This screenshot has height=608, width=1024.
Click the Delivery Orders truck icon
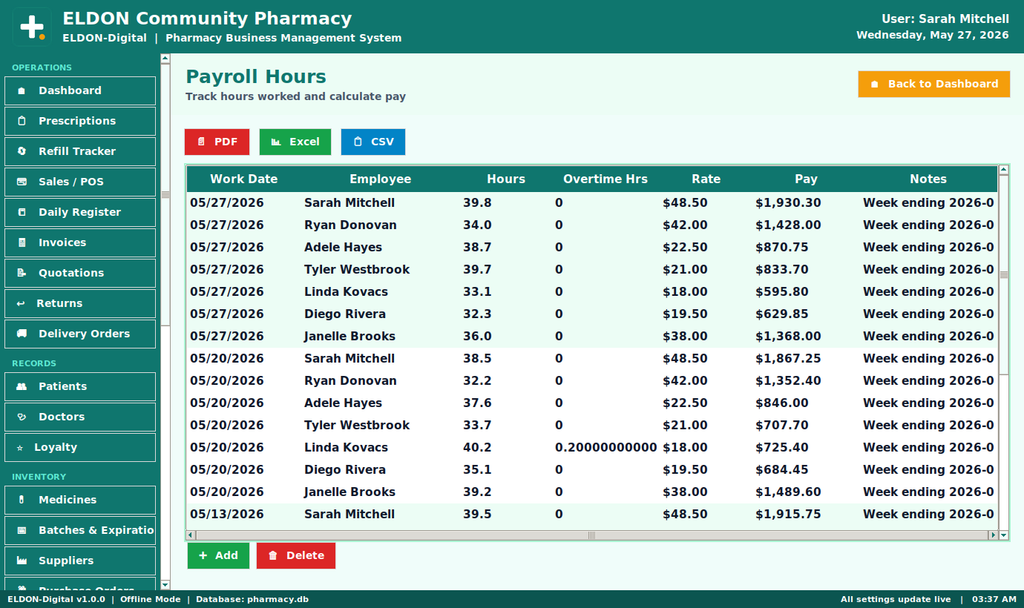tap(22, 334)
